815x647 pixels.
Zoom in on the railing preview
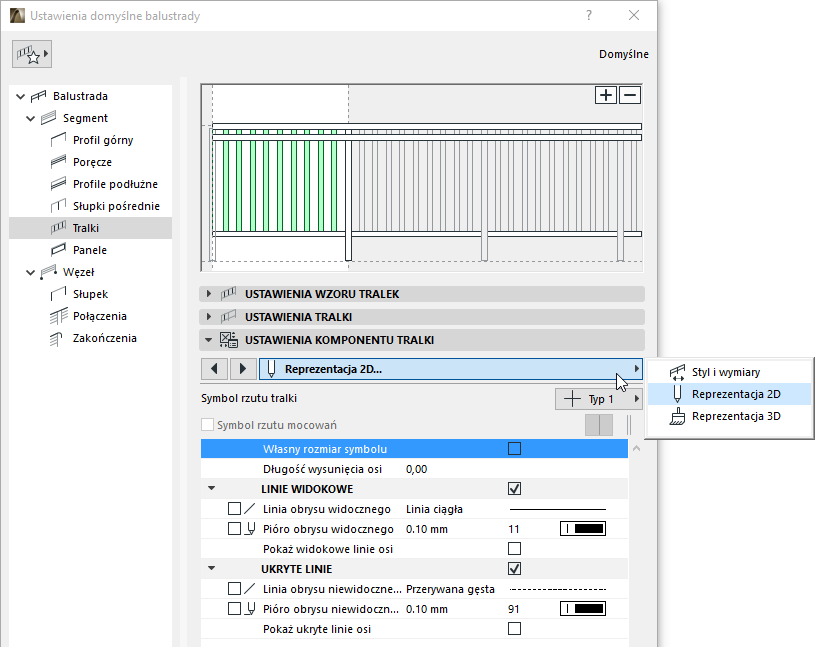(x=606, y=95)
